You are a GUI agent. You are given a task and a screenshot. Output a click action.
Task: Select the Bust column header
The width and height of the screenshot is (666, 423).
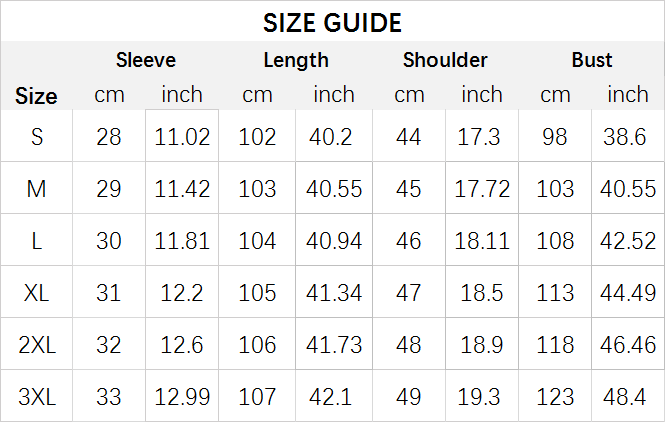(x=592, y=60)
